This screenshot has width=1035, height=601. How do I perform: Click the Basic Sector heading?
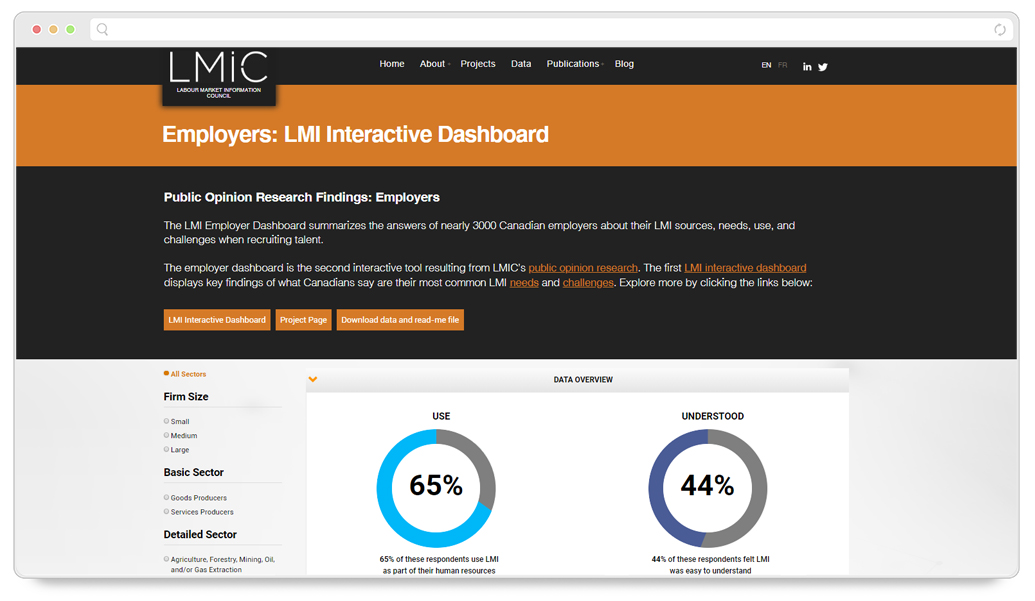[193, 472]
